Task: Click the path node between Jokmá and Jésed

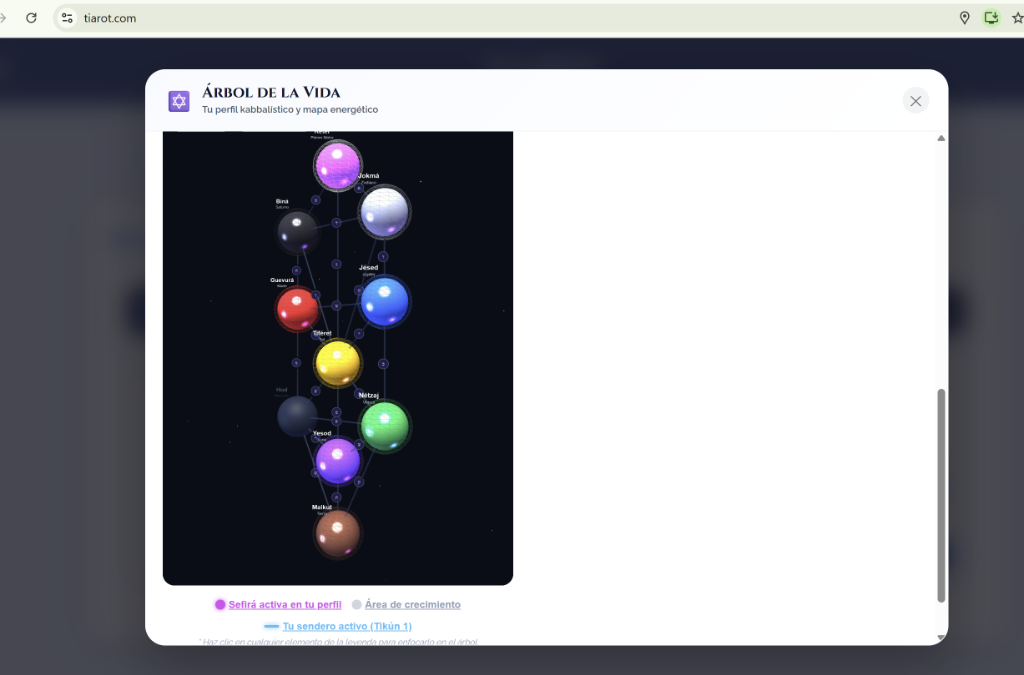Action: [383, 257]
